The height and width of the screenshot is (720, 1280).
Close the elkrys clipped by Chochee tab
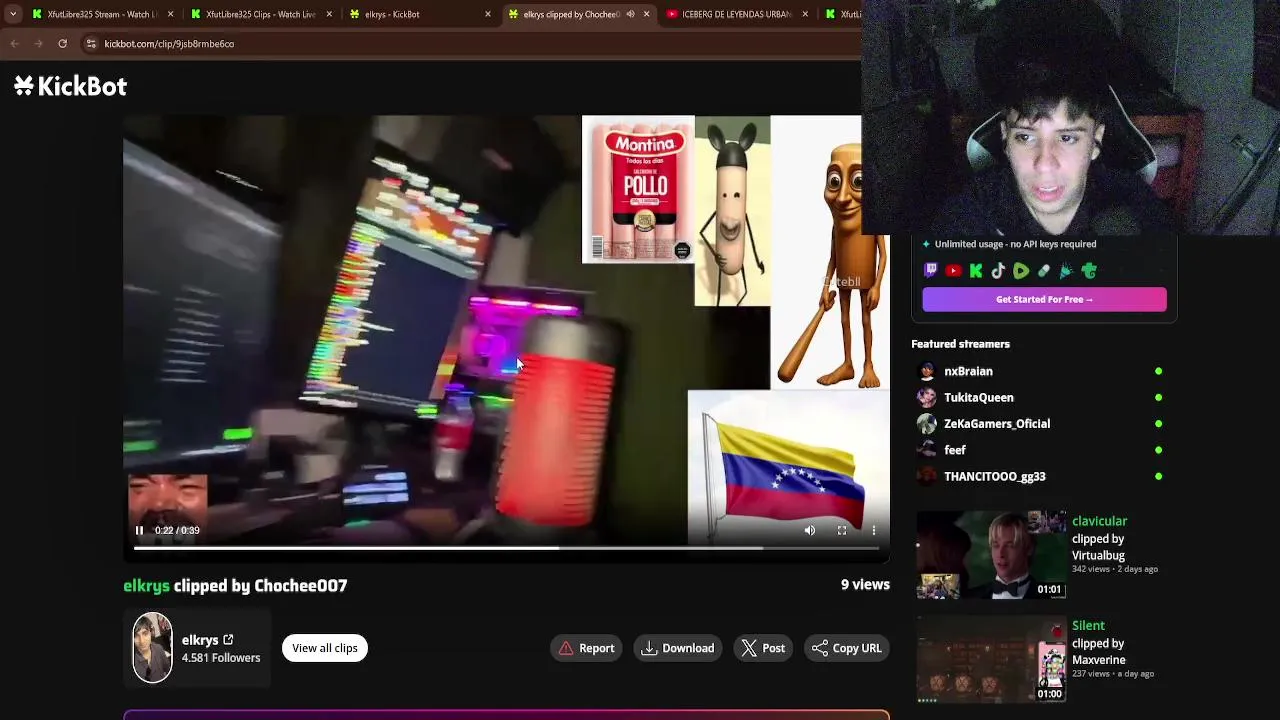646,14
